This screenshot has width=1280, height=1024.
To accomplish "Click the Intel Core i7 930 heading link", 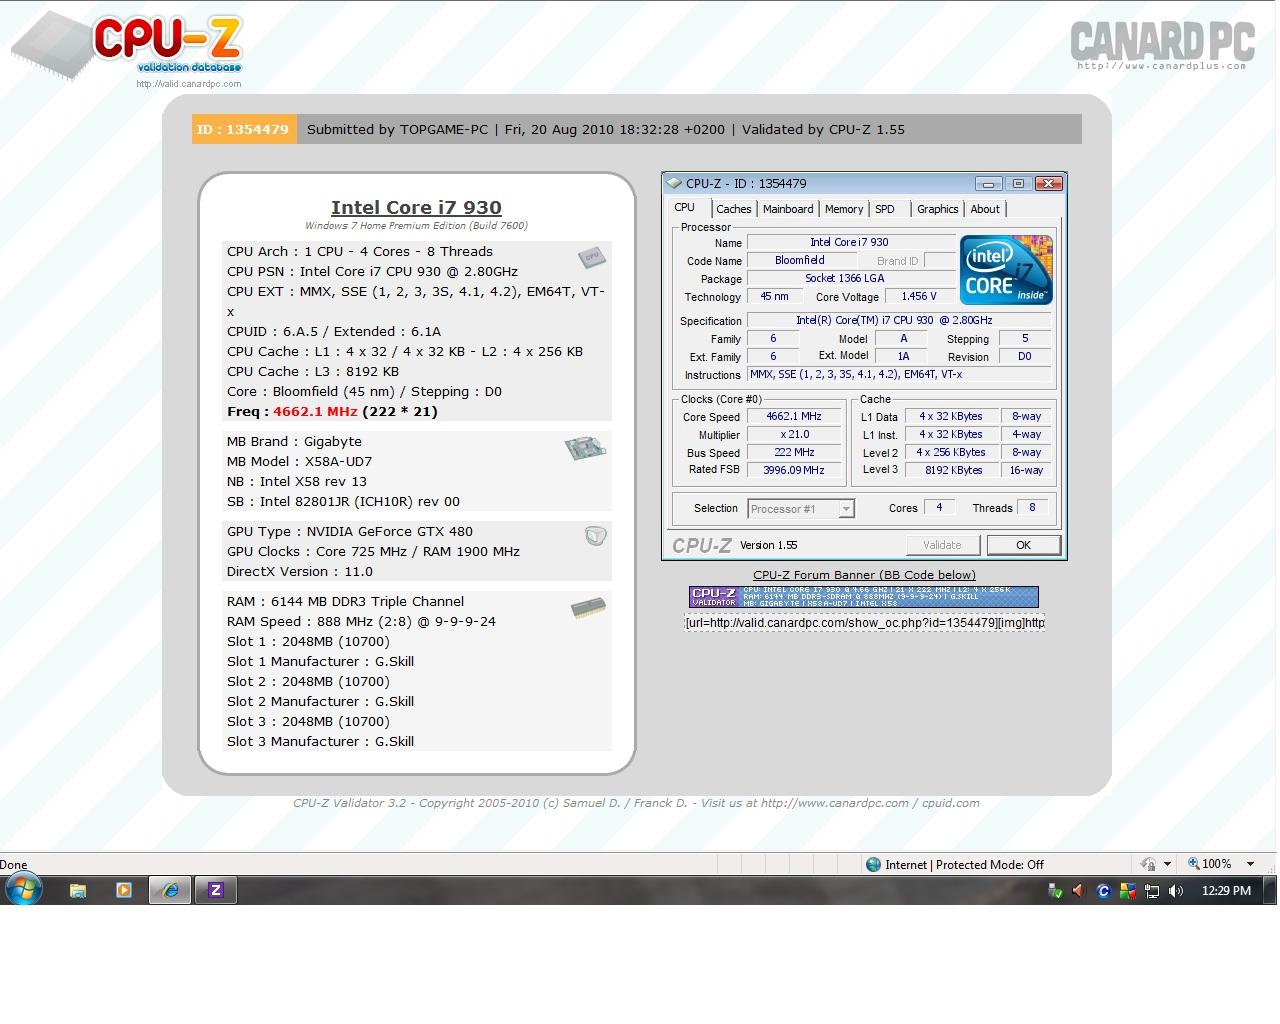I will [x=416, y=207].
